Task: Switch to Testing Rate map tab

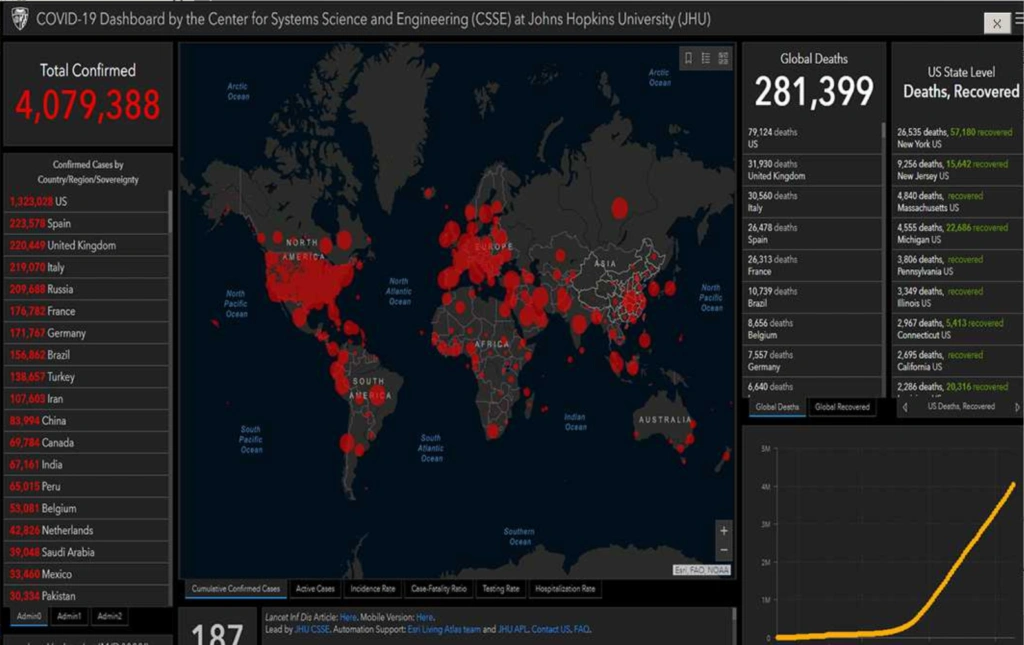Action: click(x=501, y=589)
